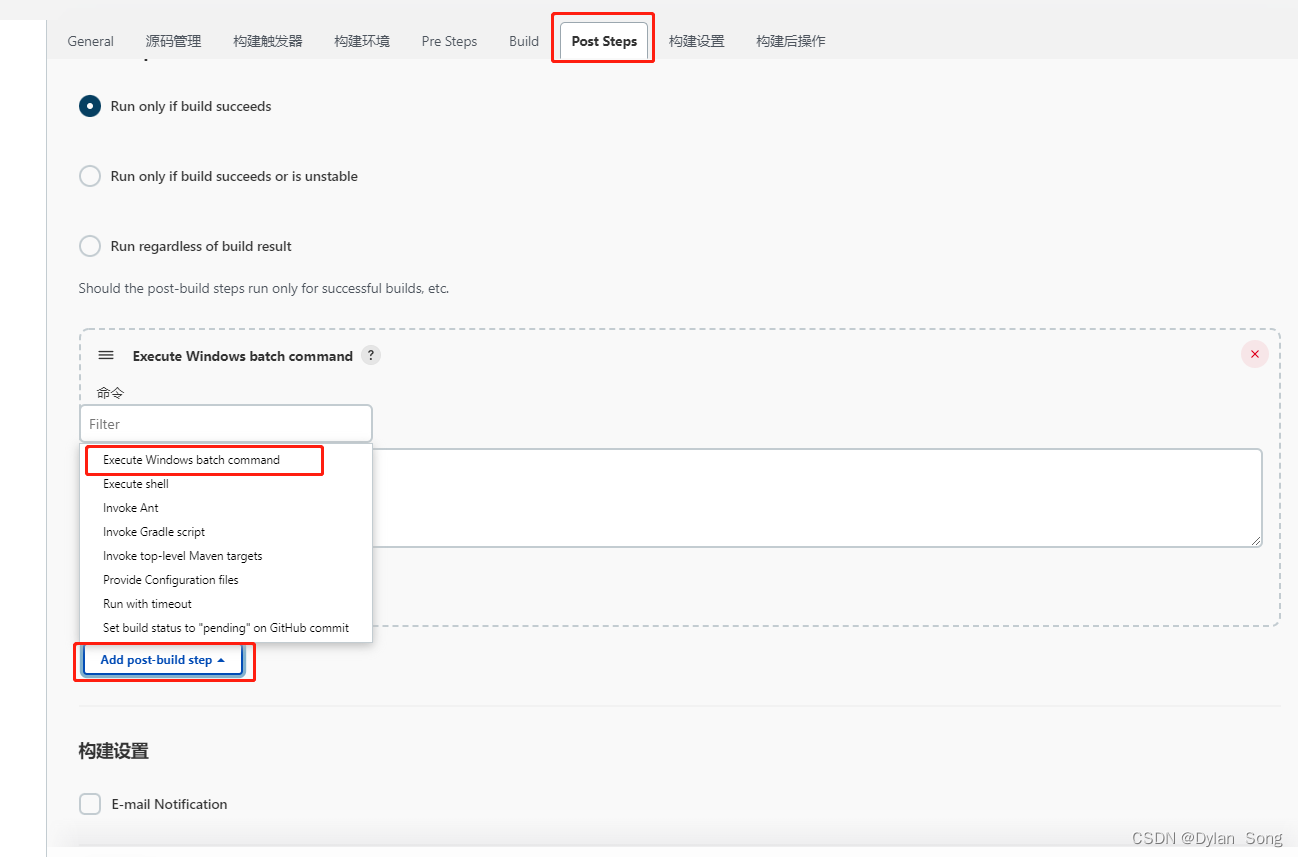Choose Run regardless of build result
The image size is (1298, 857).
(90, 246)
